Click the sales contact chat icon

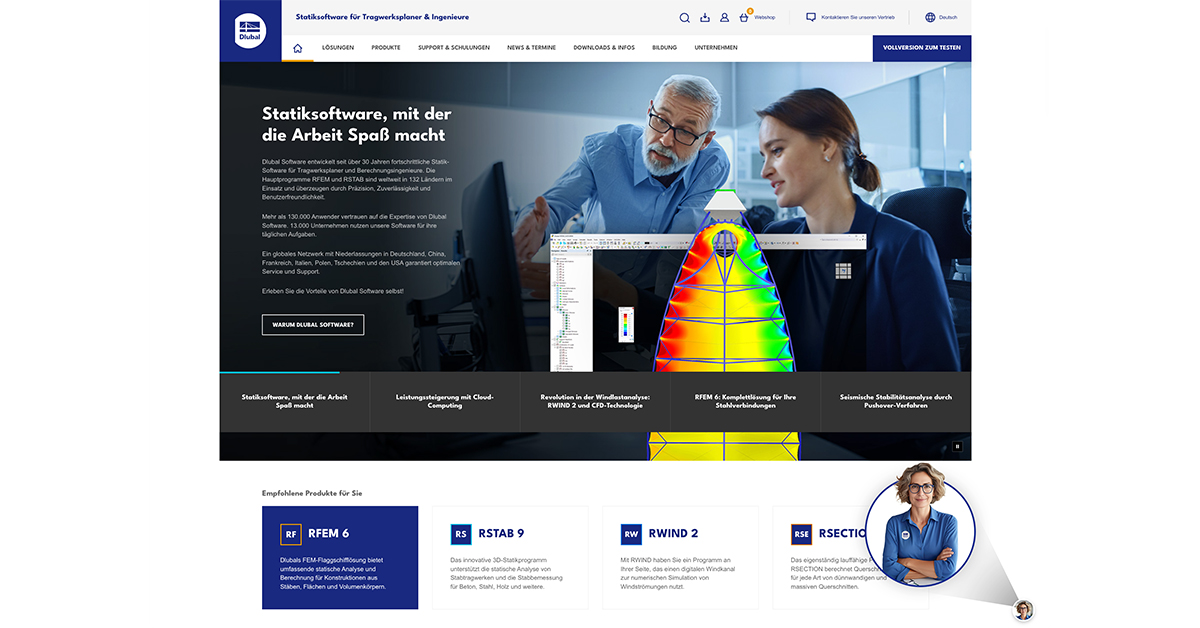click(x=811, y=17)
